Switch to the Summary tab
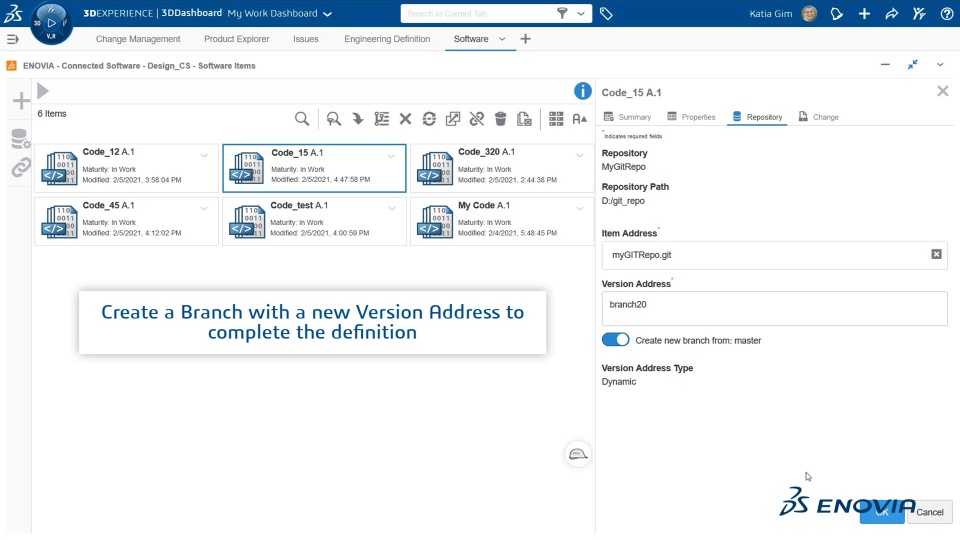Image resolution: width=960 pixels, height=540 pixels. [628, 117]
